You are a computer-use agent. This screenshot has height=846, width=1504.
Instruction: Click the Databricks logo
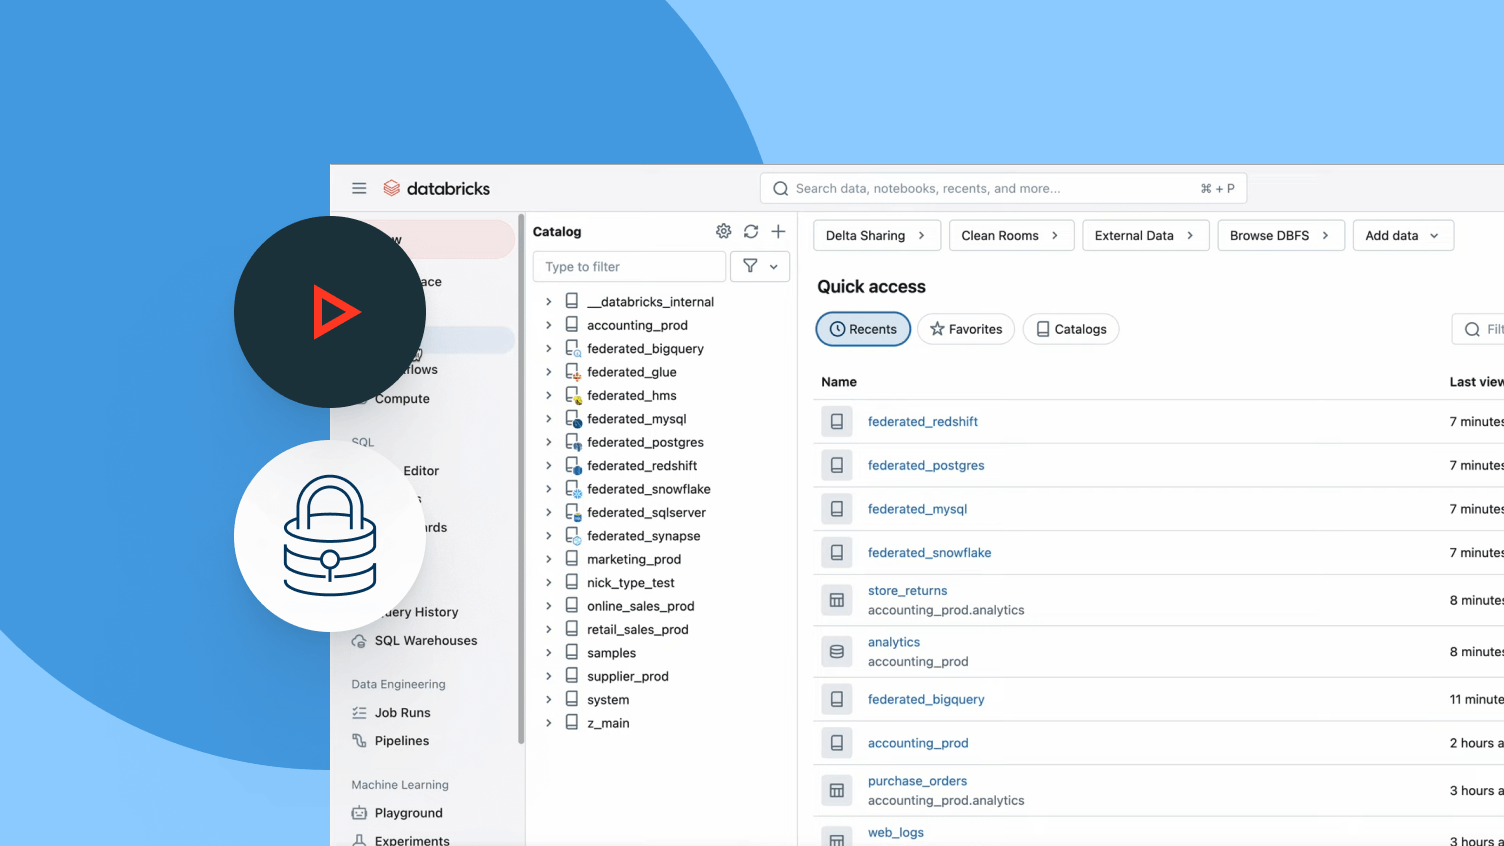[x=437, y=188]
